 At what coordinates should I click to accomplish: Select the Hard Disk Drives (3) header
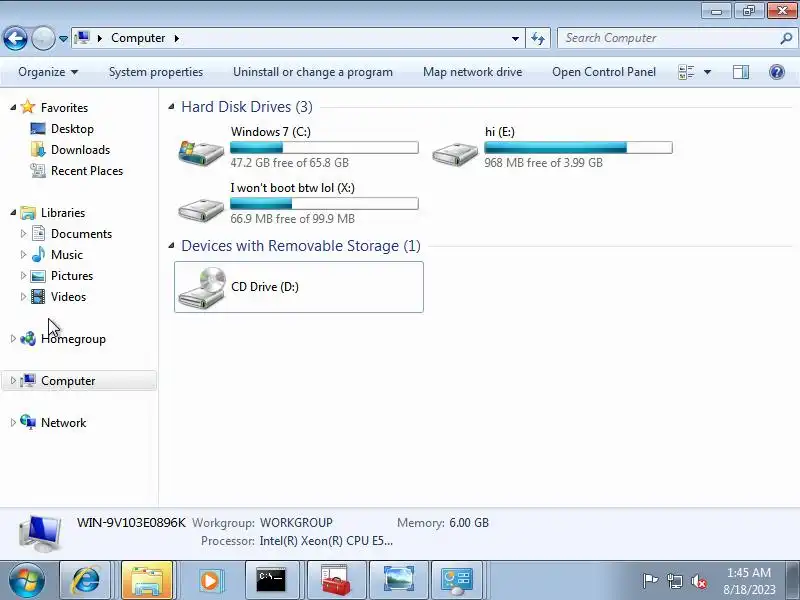[247, 107]
